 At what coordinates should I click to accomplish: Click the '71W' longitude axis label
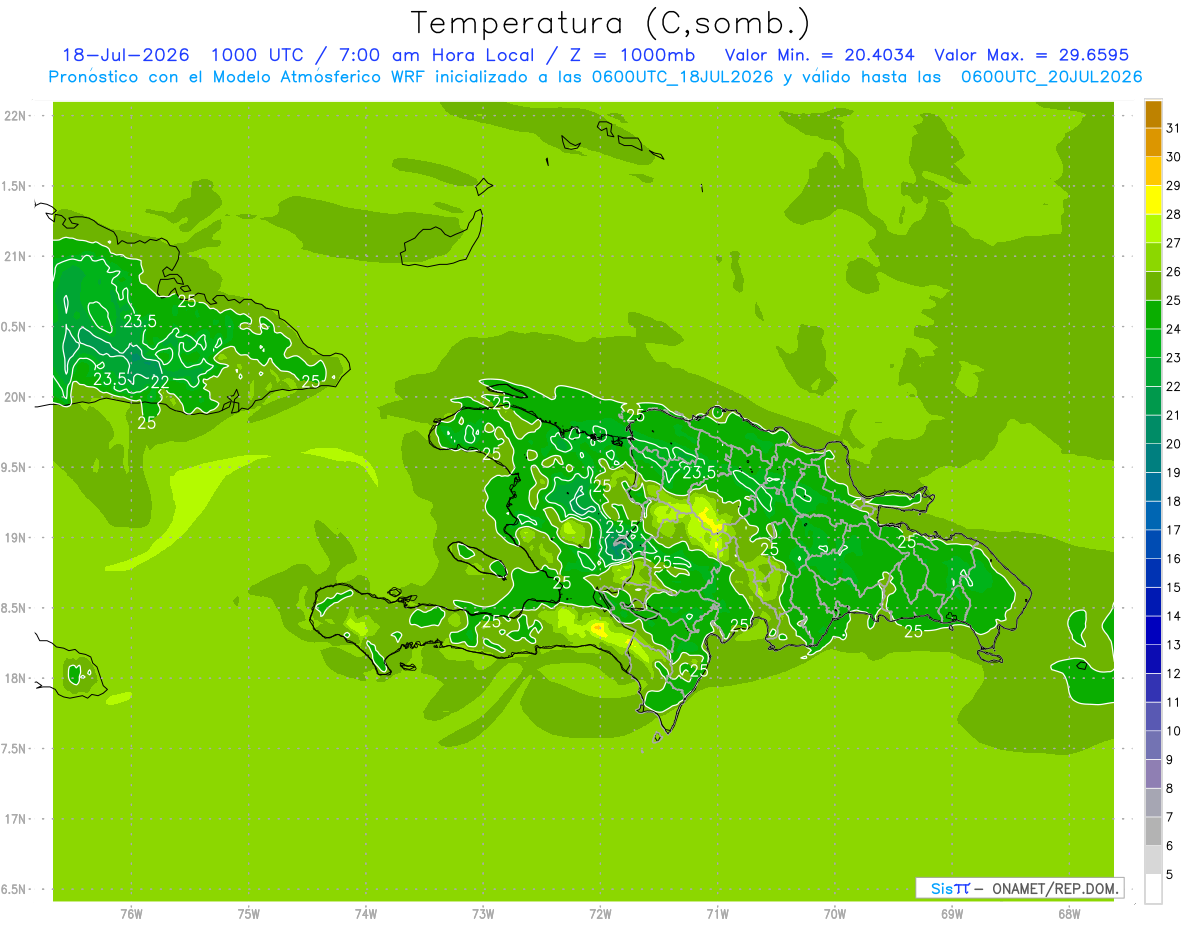(717, 914)
